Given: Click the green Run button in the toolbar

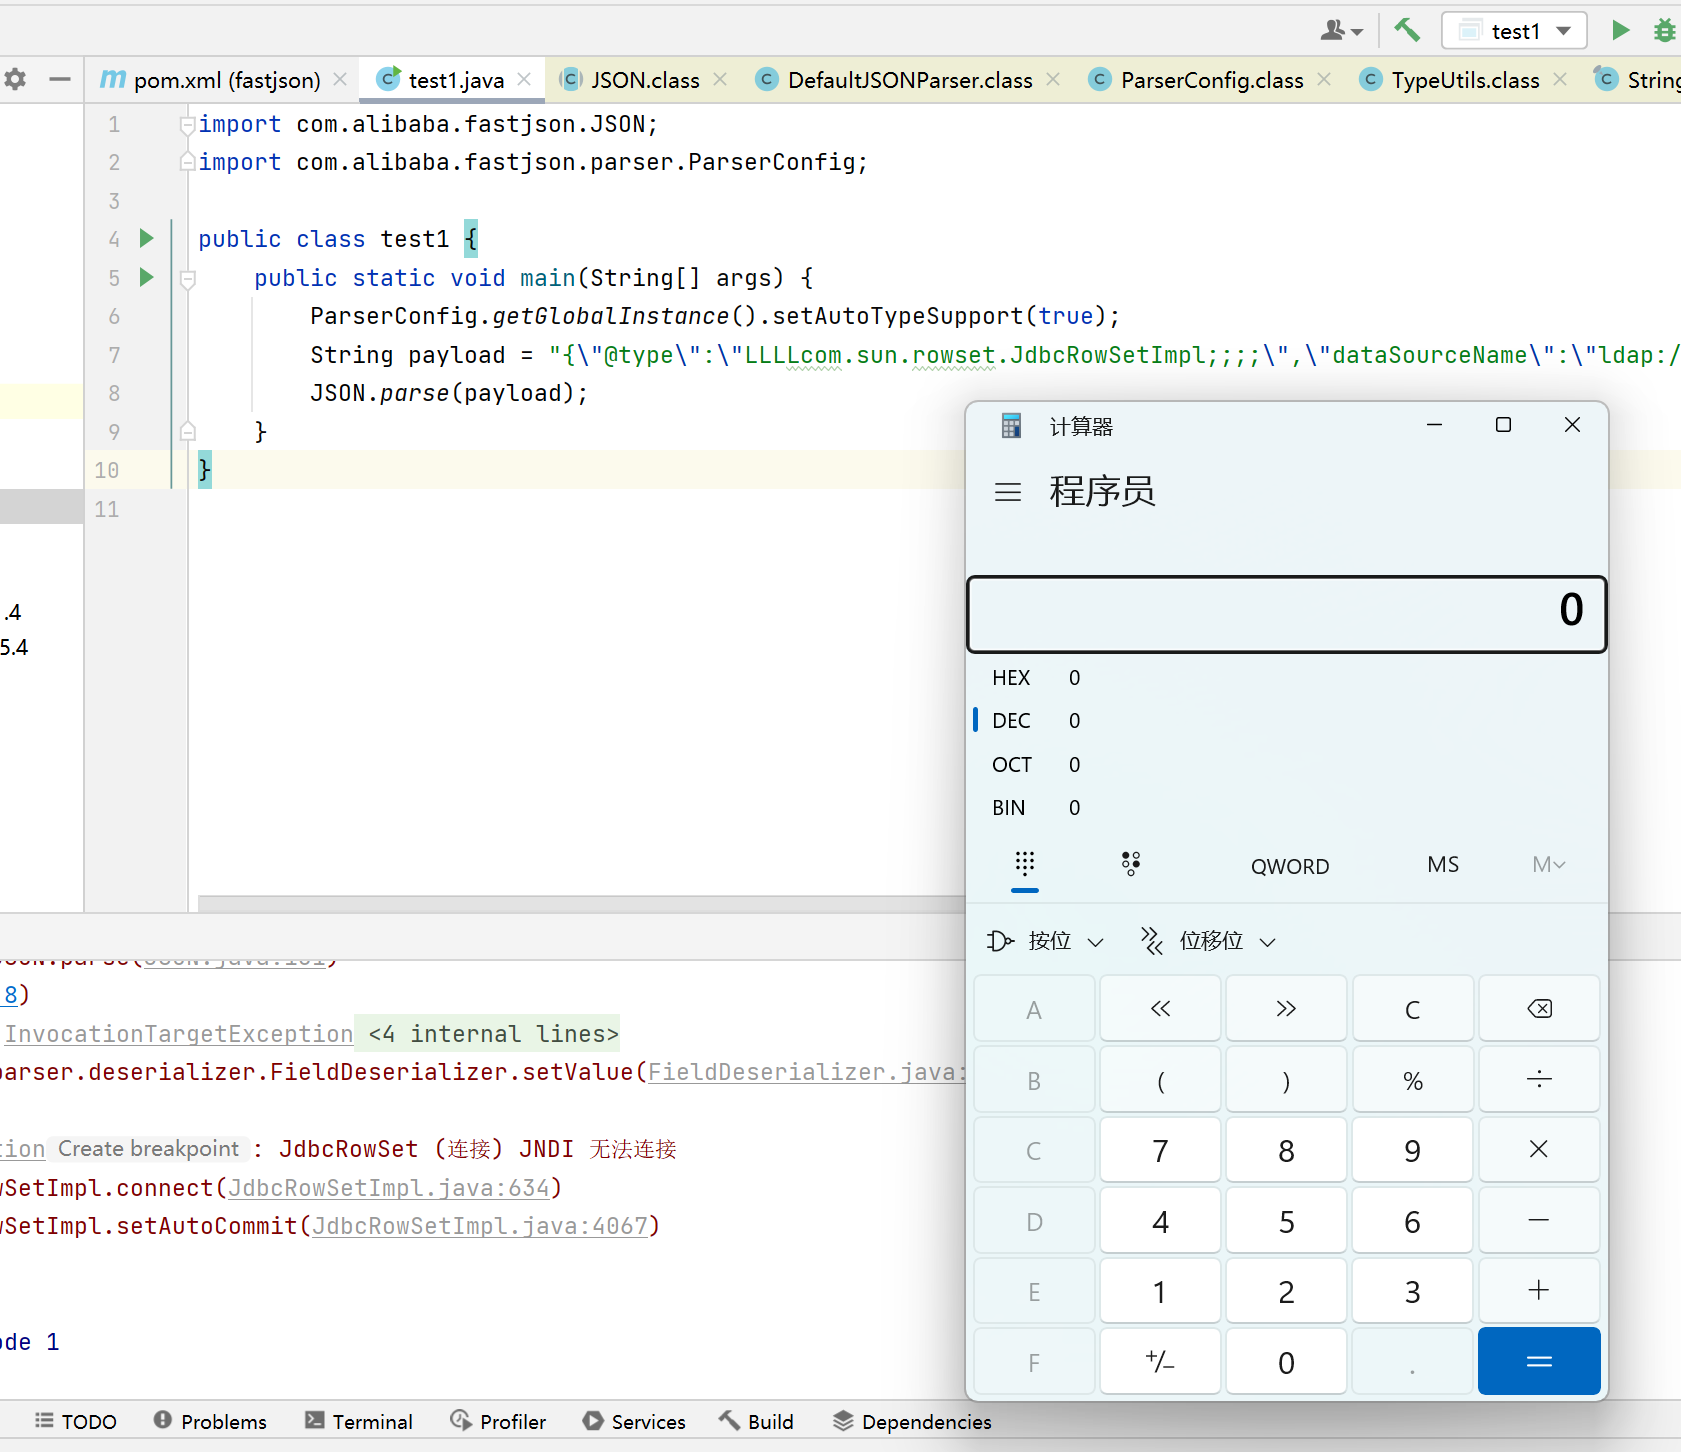Looking at the screenshot, I should [1621, 30].
